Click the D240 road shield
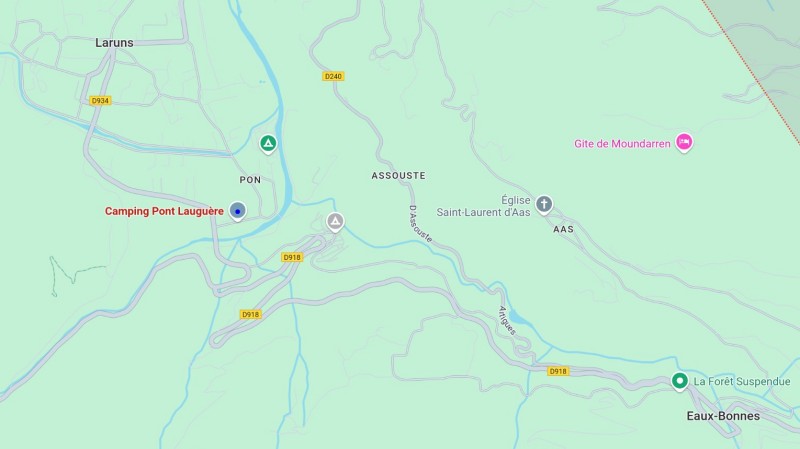The height and width of the screenshot is (449, 800). [x=333, y=76]
